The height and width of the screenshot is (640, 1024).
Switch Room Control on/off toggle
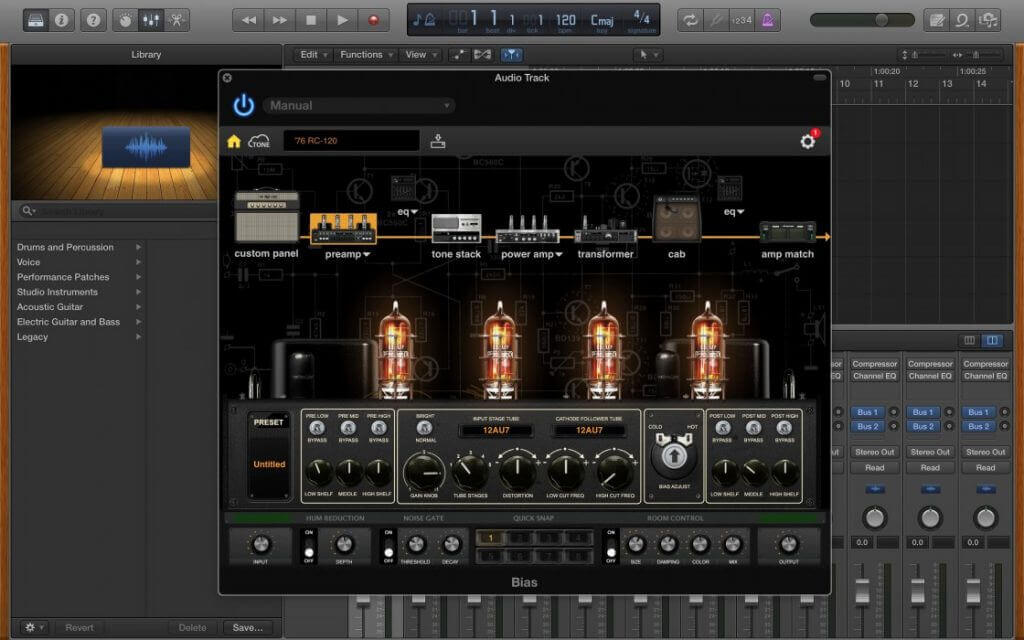[611, 546]
